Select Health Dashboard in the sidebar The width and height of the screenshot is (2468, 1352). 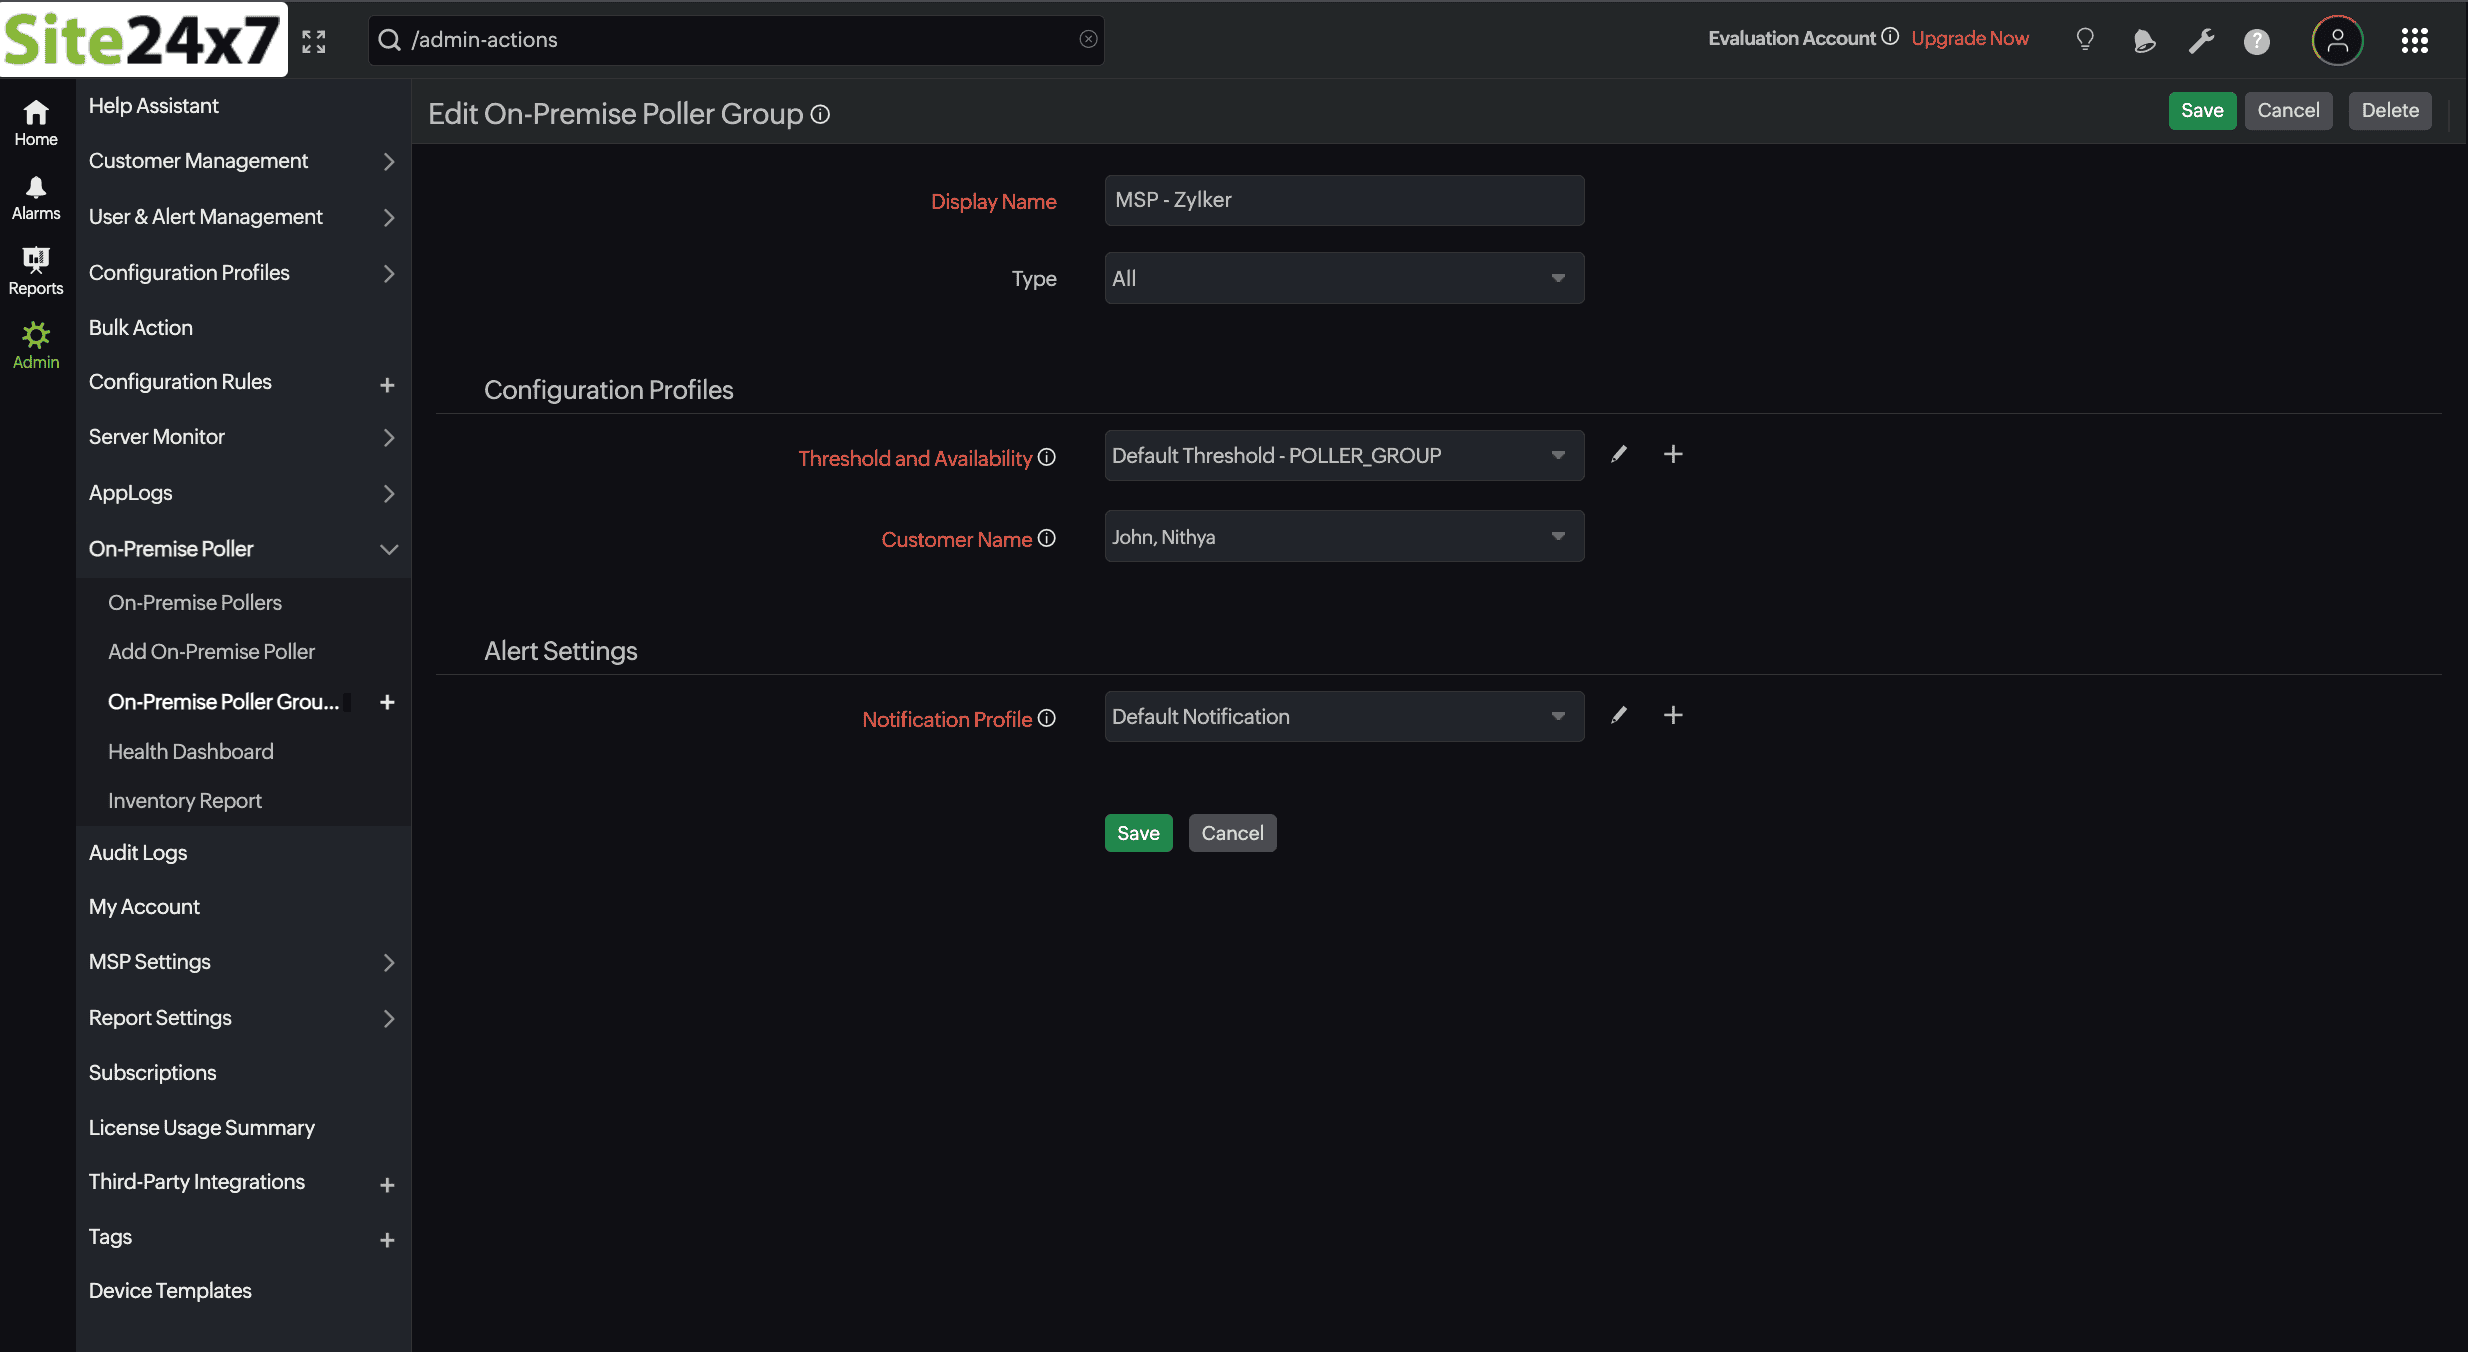click(x=190, y=751)
